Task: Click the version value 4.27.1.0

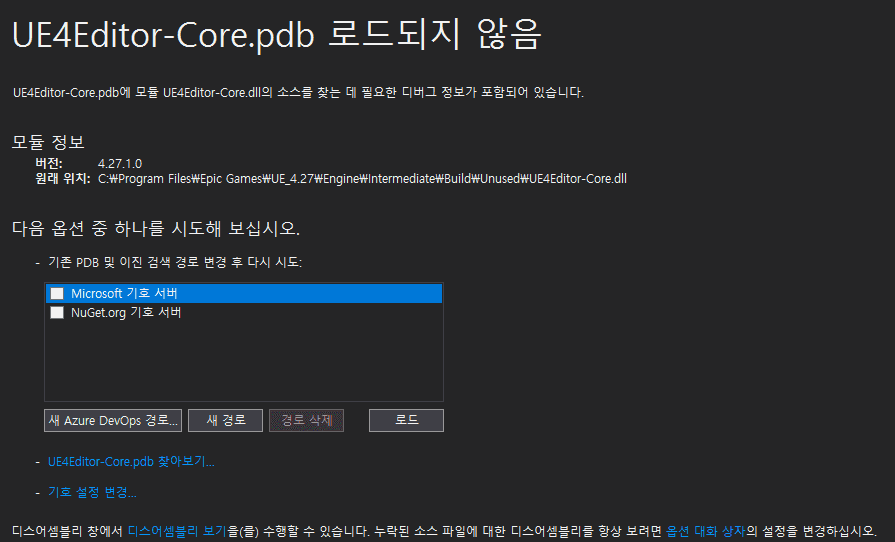Action: (x=120, y=164)
